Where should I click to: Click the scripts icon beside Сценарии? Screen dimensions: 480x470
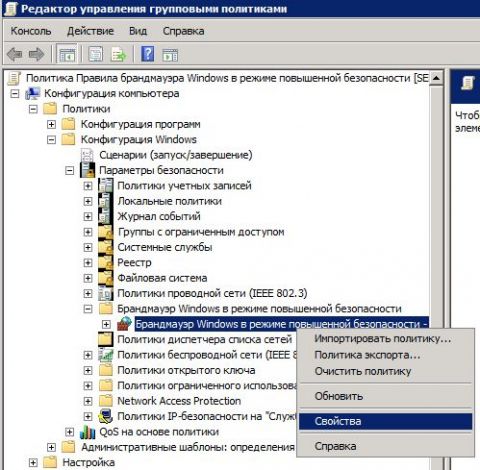(87, 155)
